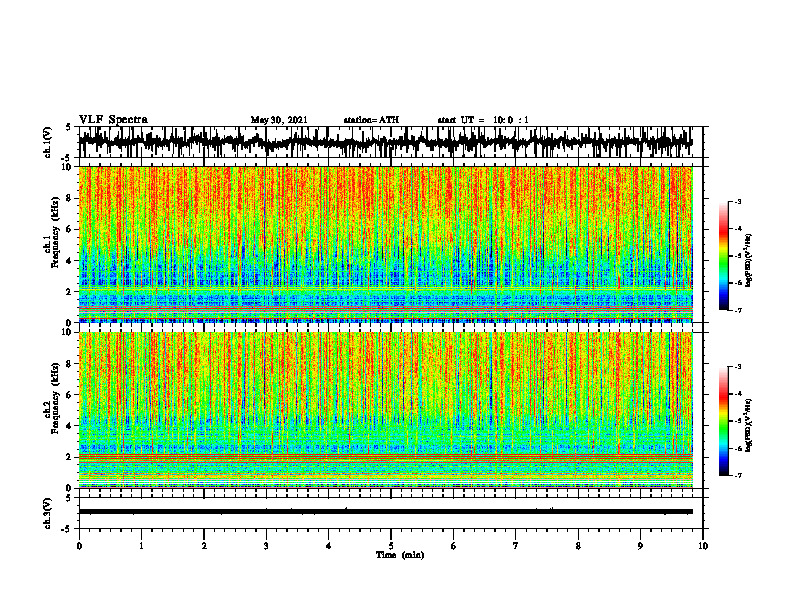The height and width of the screenshot is (612, 792).
Task: Click the "station= ATH" header label
Action: click(x=371, y=120)
